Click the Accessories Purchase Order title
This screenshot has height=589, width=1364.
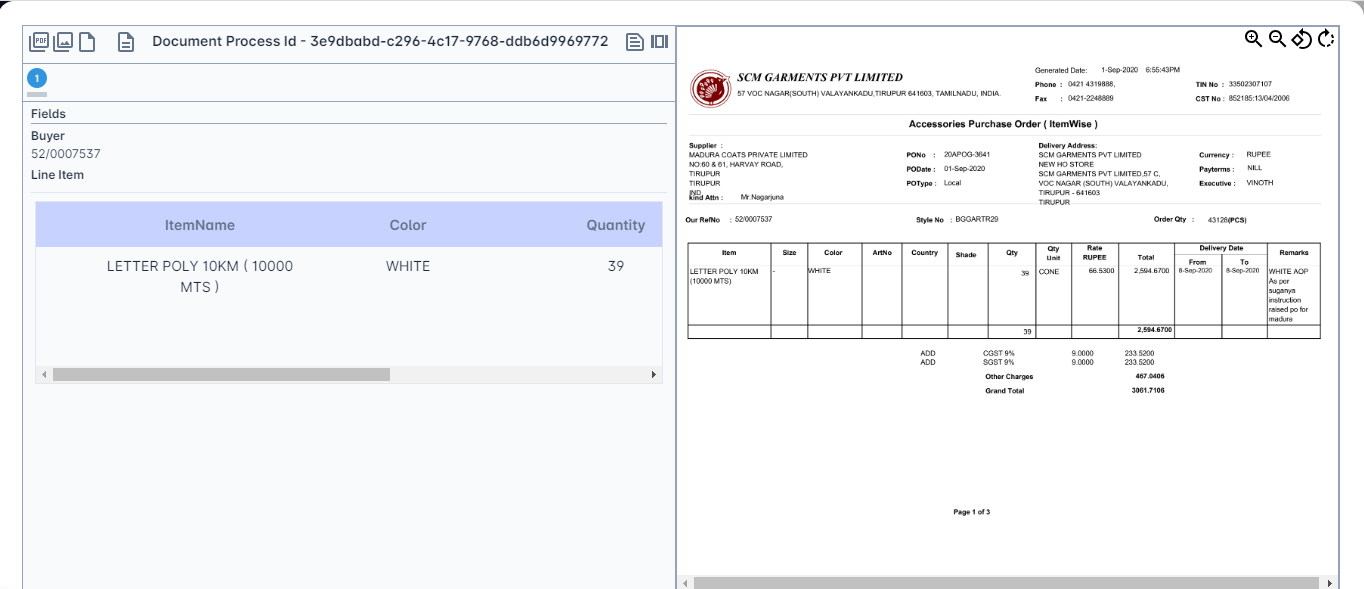click(1003, 124)
